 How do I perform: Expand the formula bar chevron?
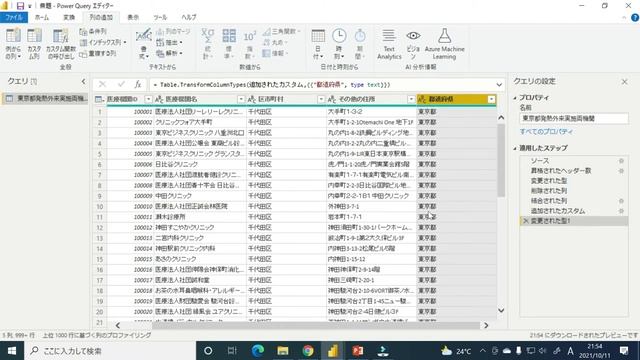[x=499, y=85]
